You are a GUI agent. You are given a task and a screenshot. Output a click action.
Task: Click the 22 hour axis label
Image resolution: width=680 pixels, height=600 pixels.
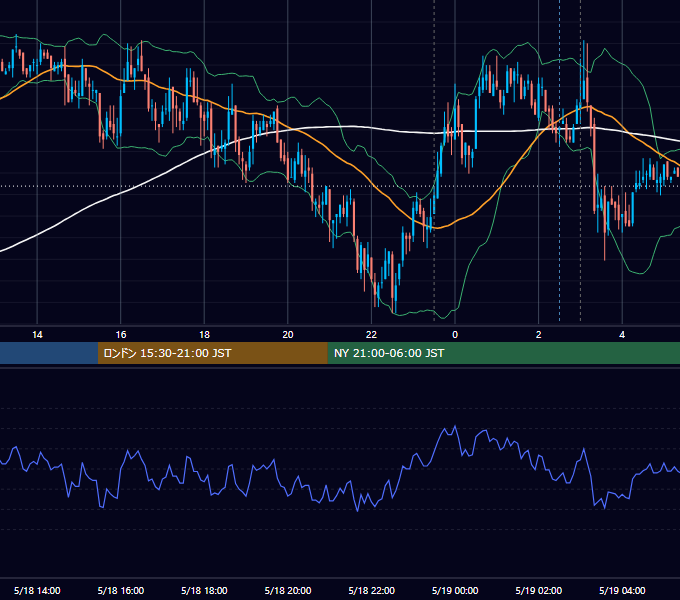pos(372,335)
